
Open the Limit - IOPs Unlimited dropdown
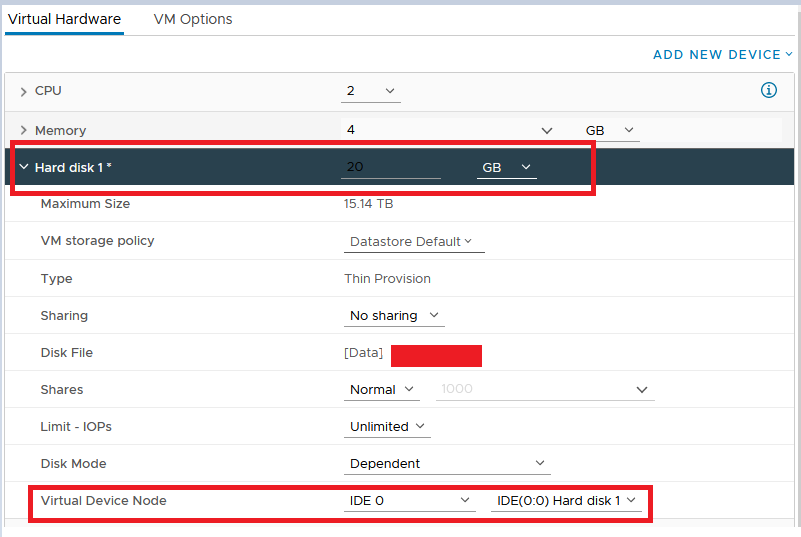pos(388,427)
